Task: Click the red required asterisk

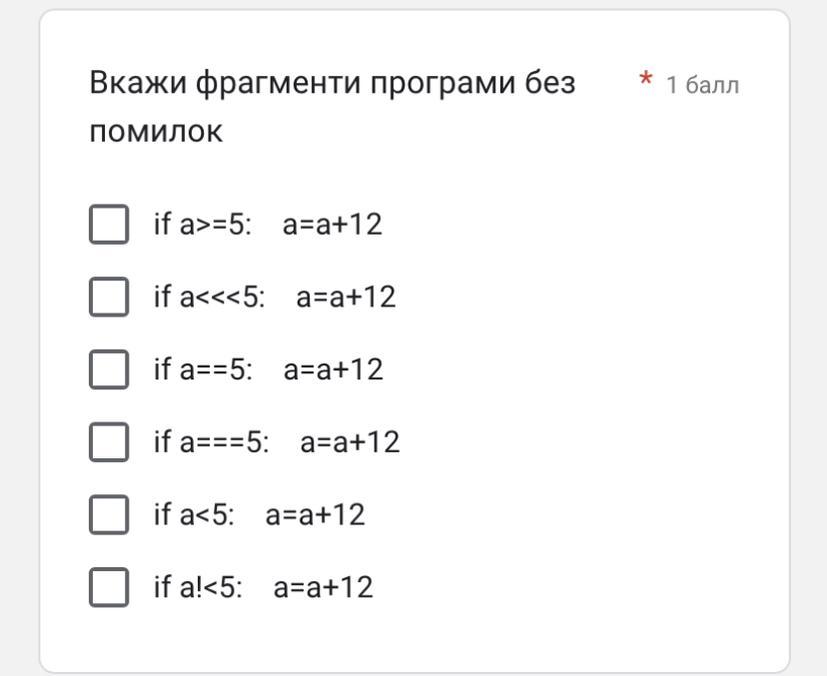Action: pos(646,80)
